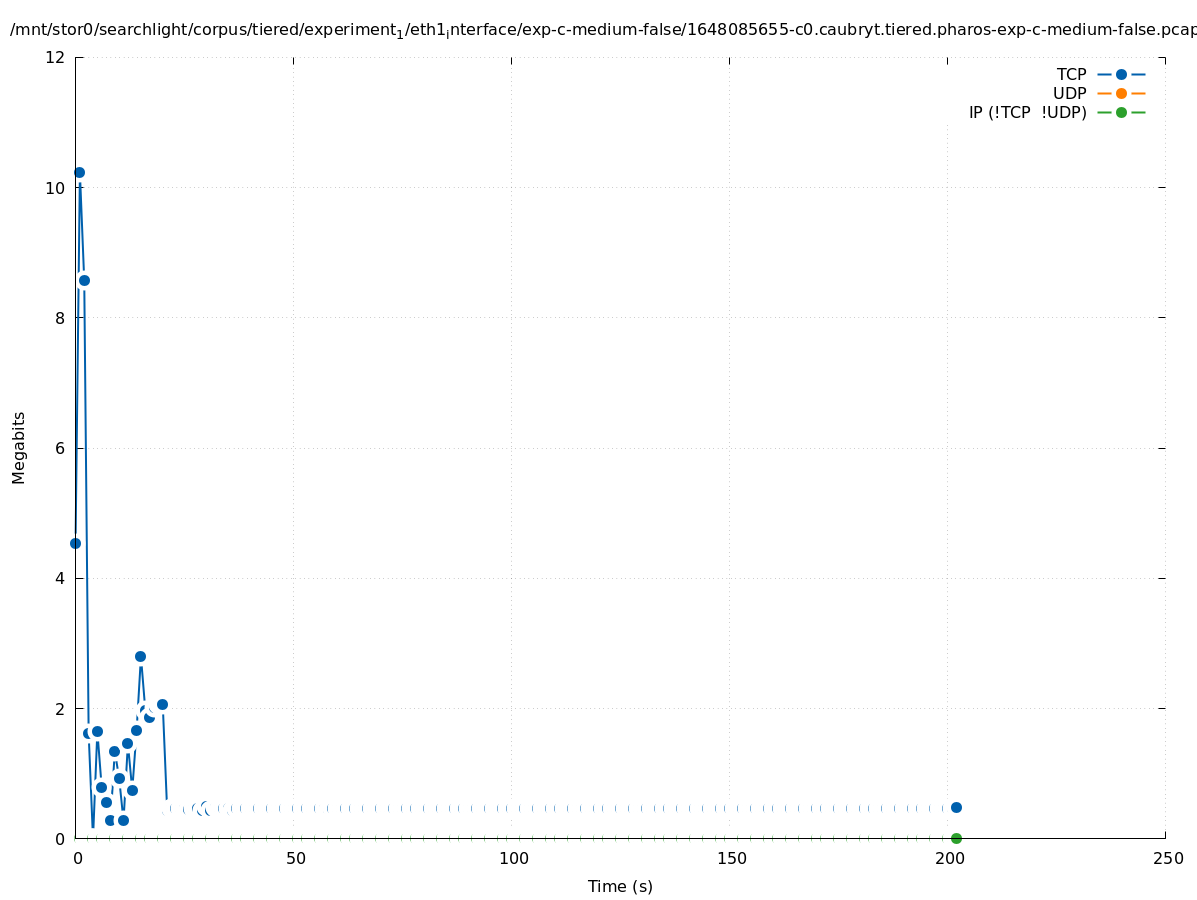Click the 6 tick label on y-axis
The height and width of the screenshot is (900, 1197).
point(60,448)
